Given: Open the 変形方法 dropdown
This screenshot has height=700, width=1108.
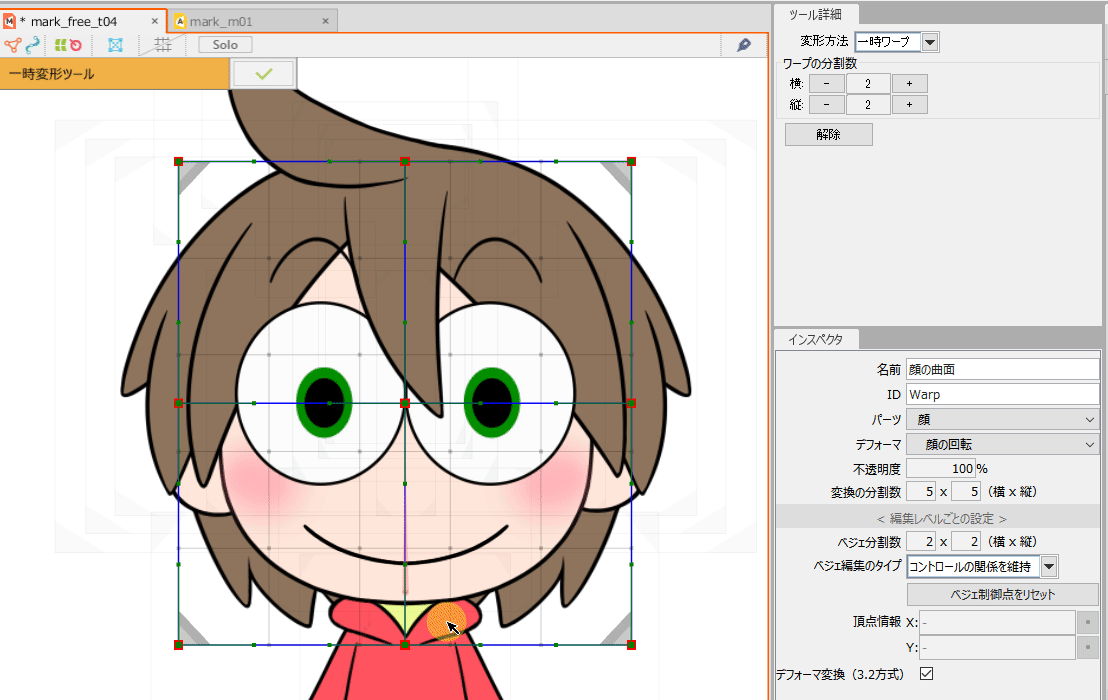Looking at the screenshot, I should coord(930,42).
